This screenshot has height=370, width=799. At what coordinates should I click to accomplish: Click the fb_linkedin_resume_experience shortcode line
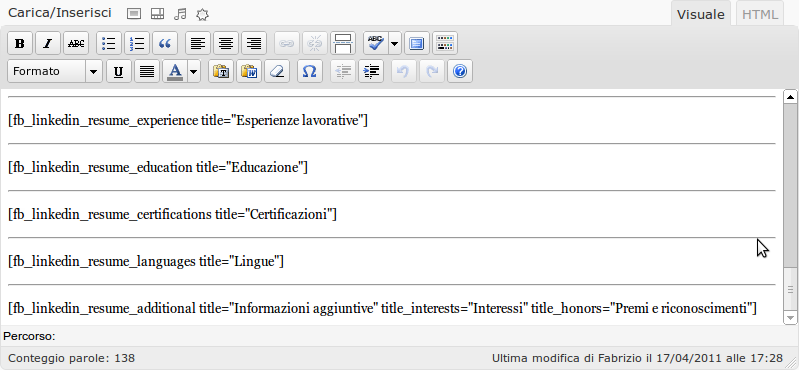point(188,121)
